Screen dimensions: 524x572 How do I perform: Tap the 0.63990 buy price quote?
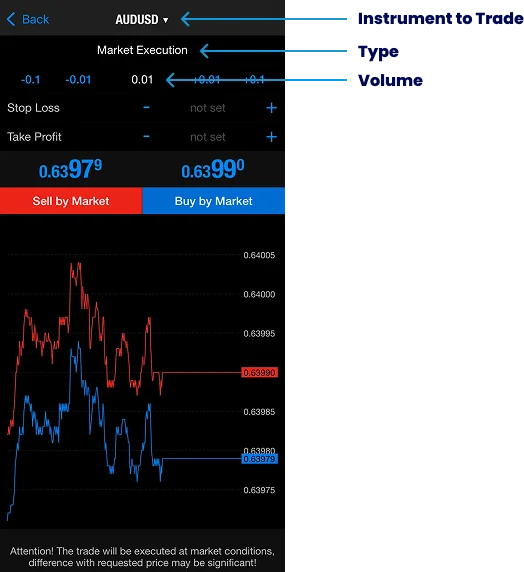tap(213, 169)
